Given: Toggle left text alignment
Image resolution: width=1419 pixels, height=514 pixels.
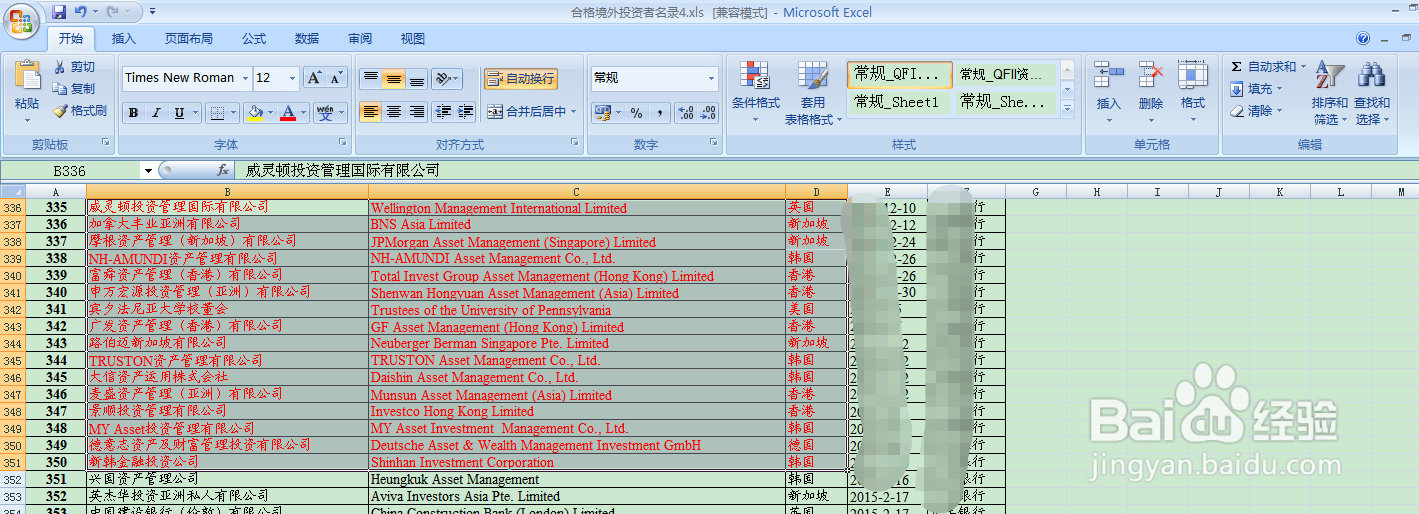Looking at the screenshot, I should (x=370, y=112).
